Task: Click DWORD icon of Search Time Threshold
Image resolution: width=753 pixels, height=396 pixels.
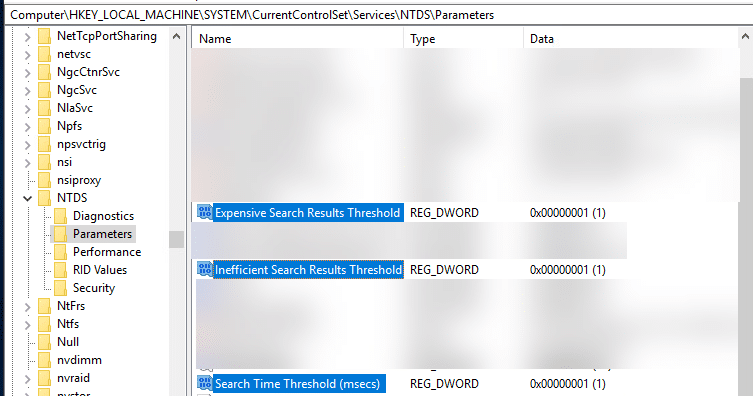Action: pos(205,383)
